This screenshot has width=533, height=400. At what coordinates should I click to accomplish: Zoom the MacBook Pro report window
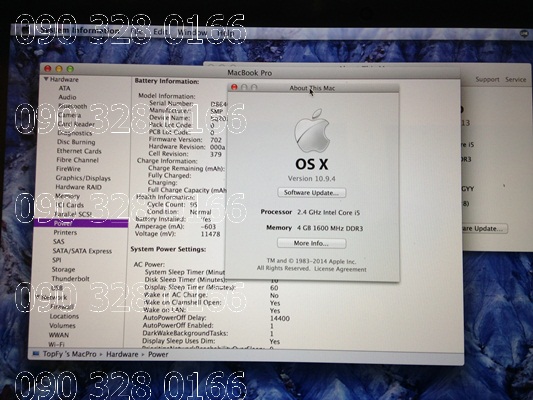point(70,69)
